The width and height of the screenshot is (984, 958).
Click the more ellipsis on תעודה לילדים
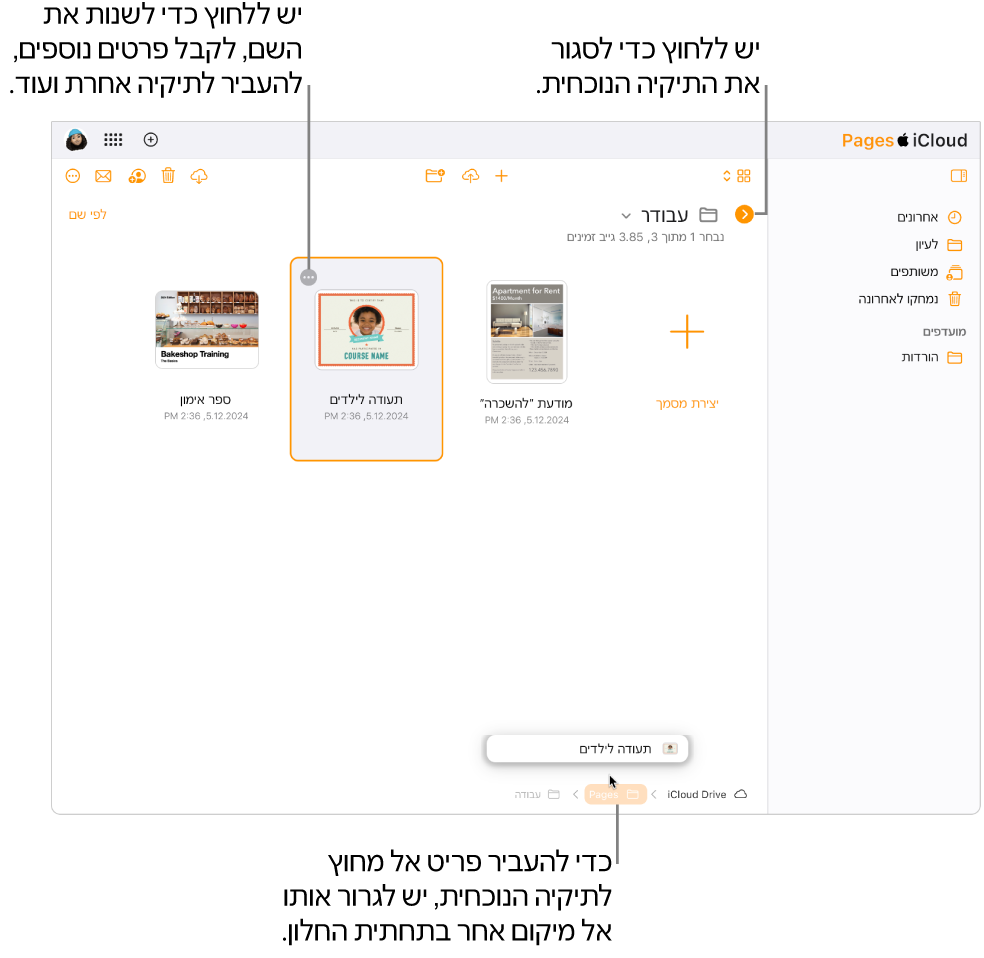pos(308,277)
